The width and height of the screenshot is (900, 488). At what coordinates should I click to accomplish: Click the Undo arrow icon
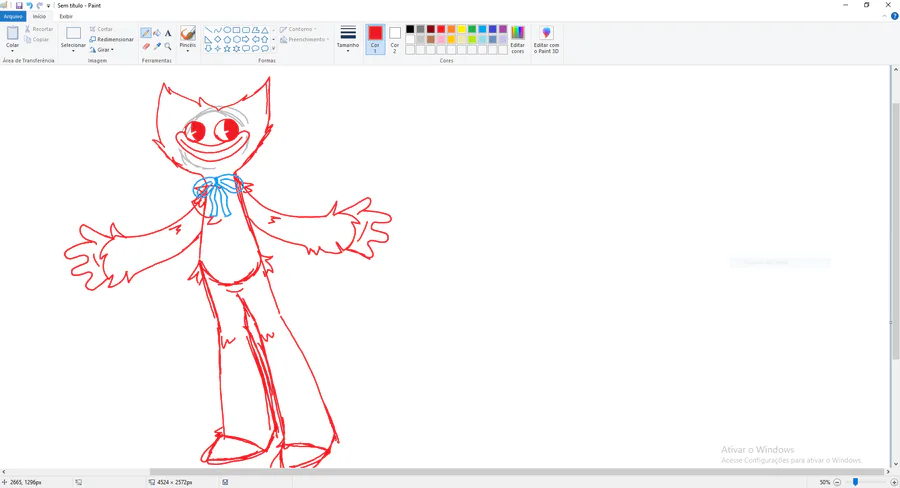[x=29, y=5]
